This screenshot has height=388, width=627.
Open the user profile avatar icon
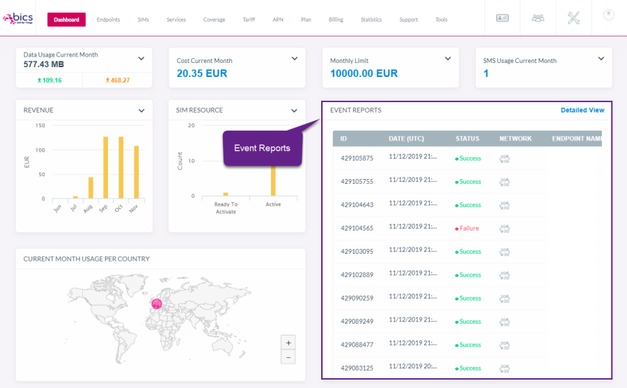[609, 15]
